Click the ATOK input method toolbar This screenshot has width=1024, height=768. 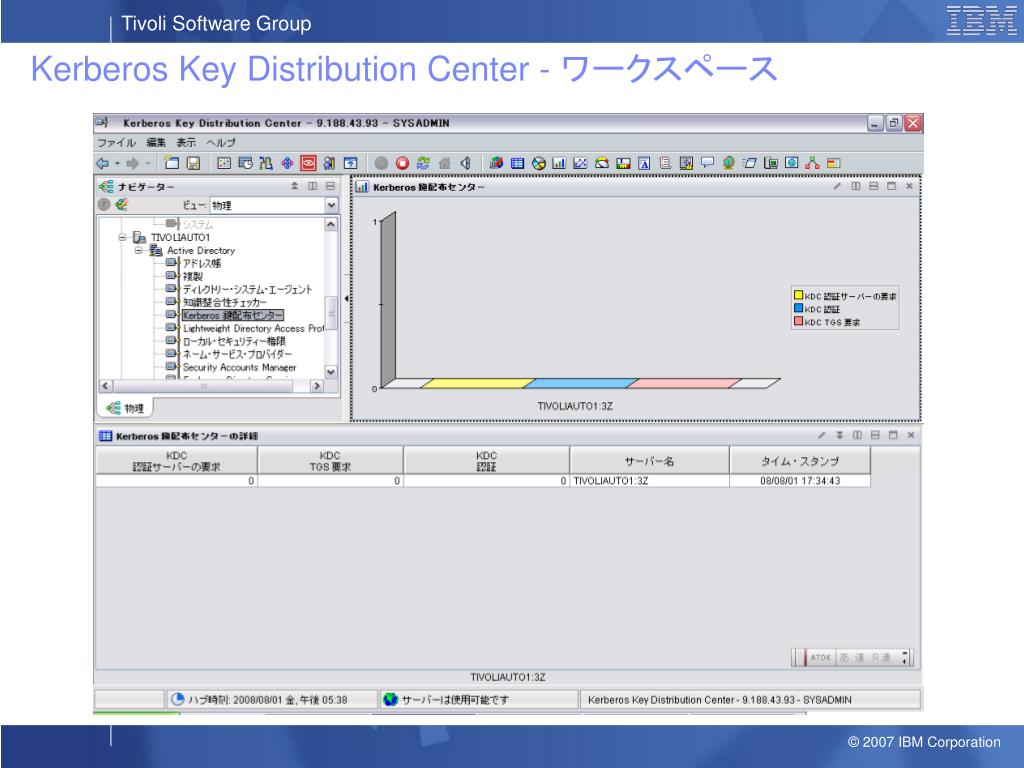coord(852,658)
